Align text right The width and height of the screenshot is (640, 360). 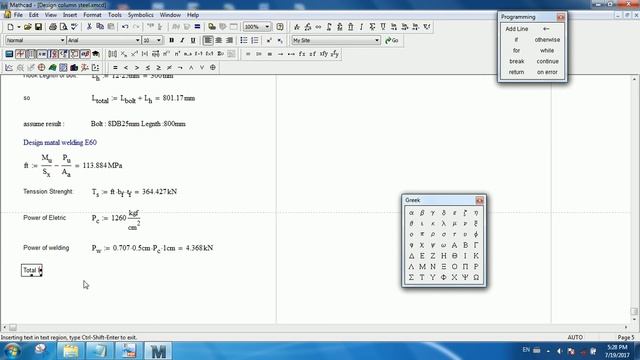tap(229, 40)
